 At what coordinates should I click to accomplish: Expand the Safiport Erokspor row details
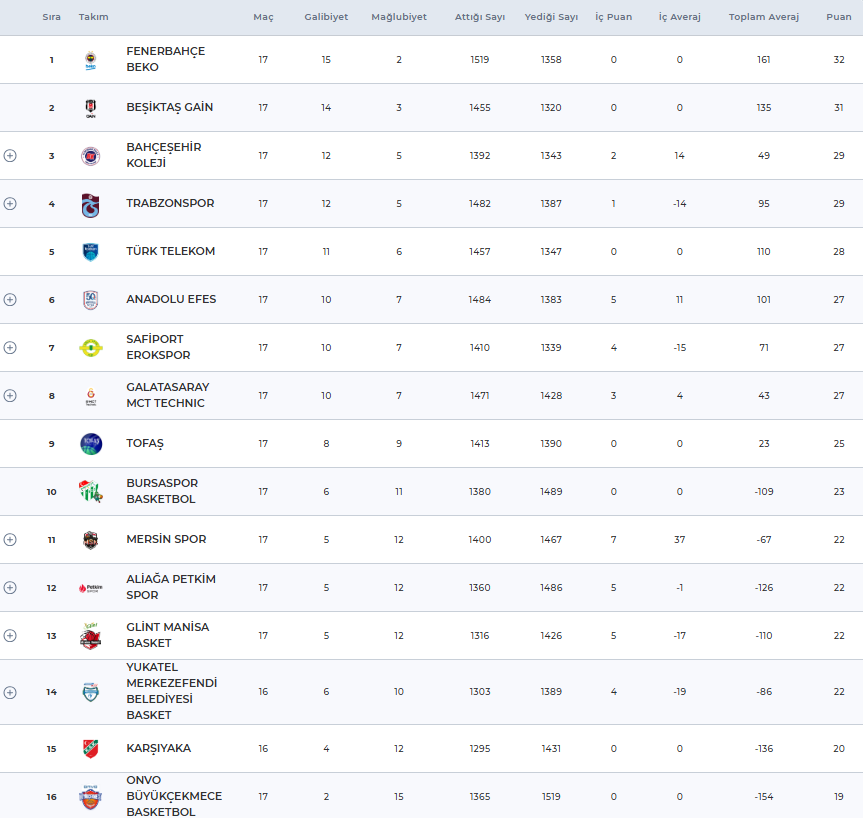(10, 348)
